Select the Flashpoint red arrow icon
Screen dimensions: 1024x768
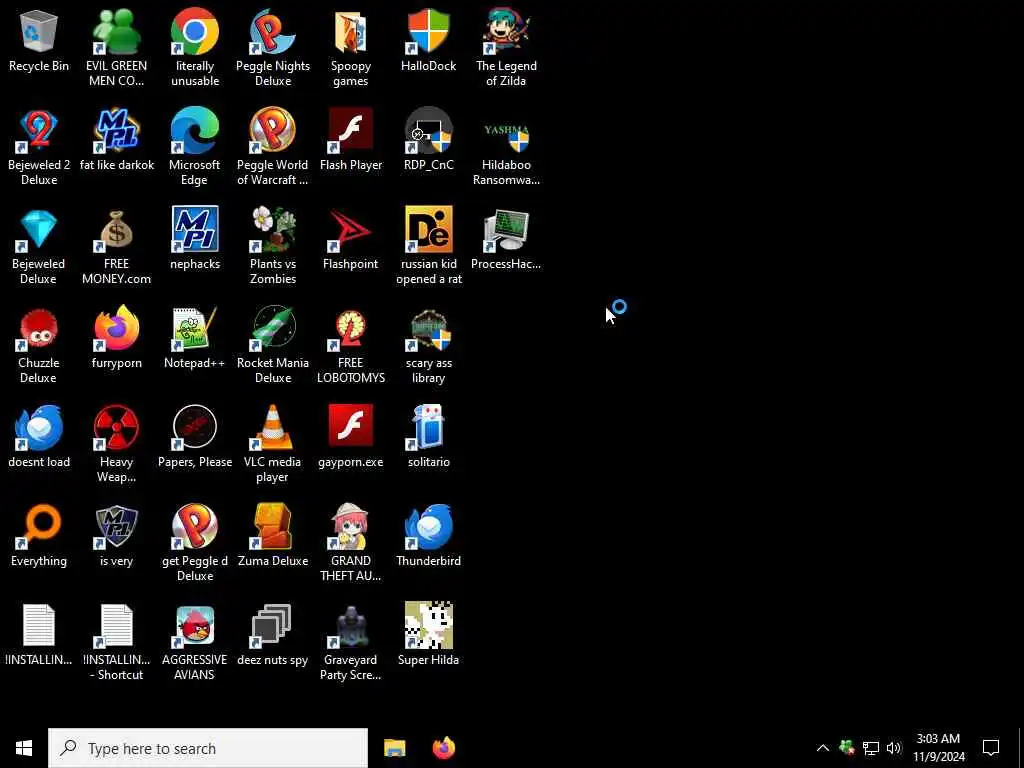351,230
